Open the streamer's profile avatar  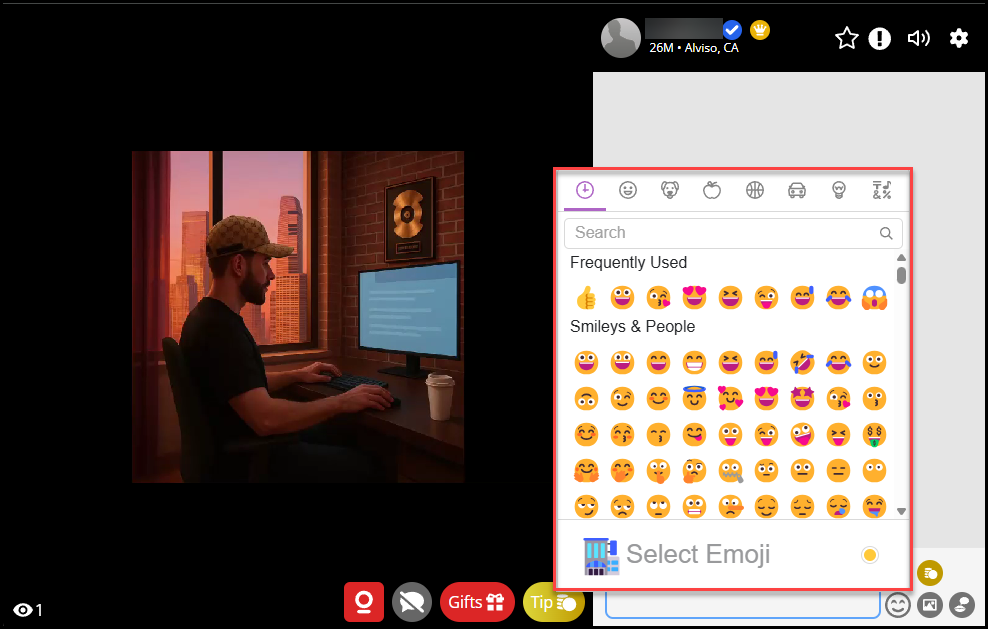pos(621,38)
